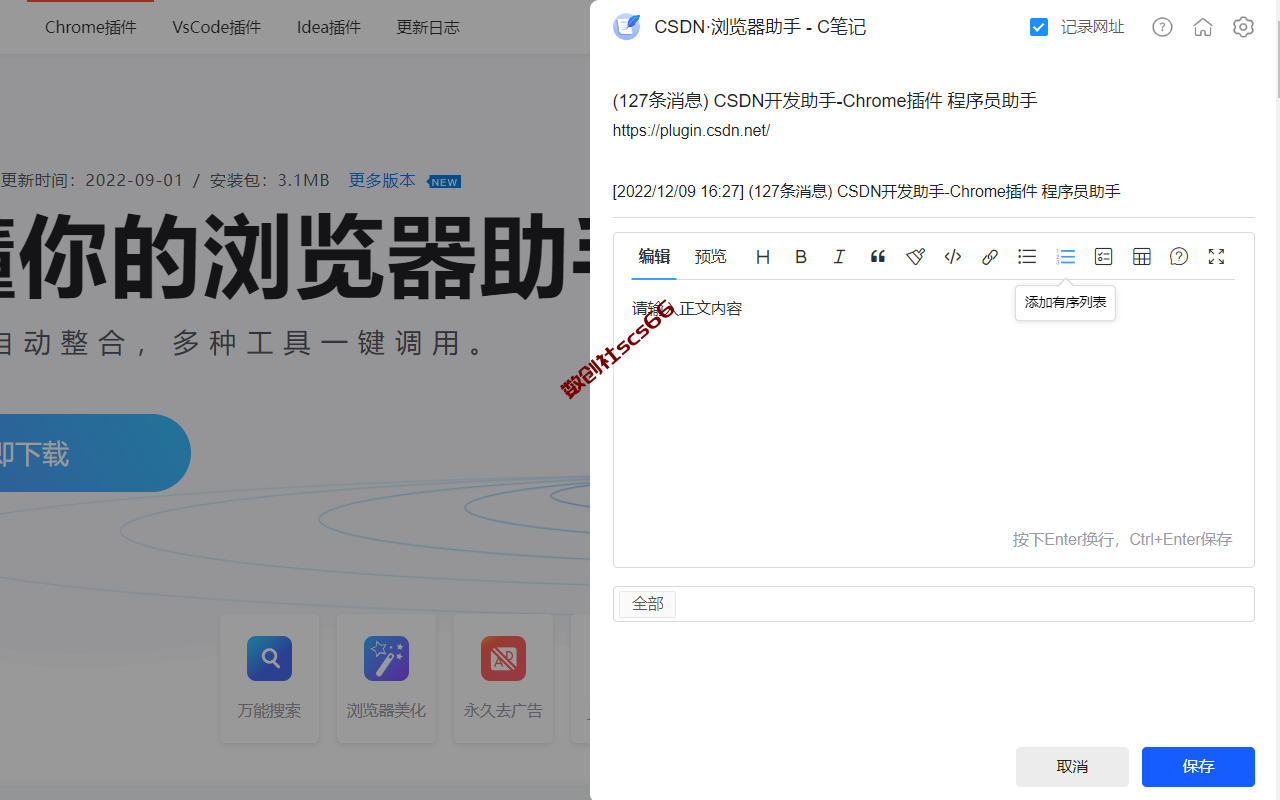Viewport: 1280px width, 800px height.
Task: Insert a heading with the H icon
Action: (763, 257)
